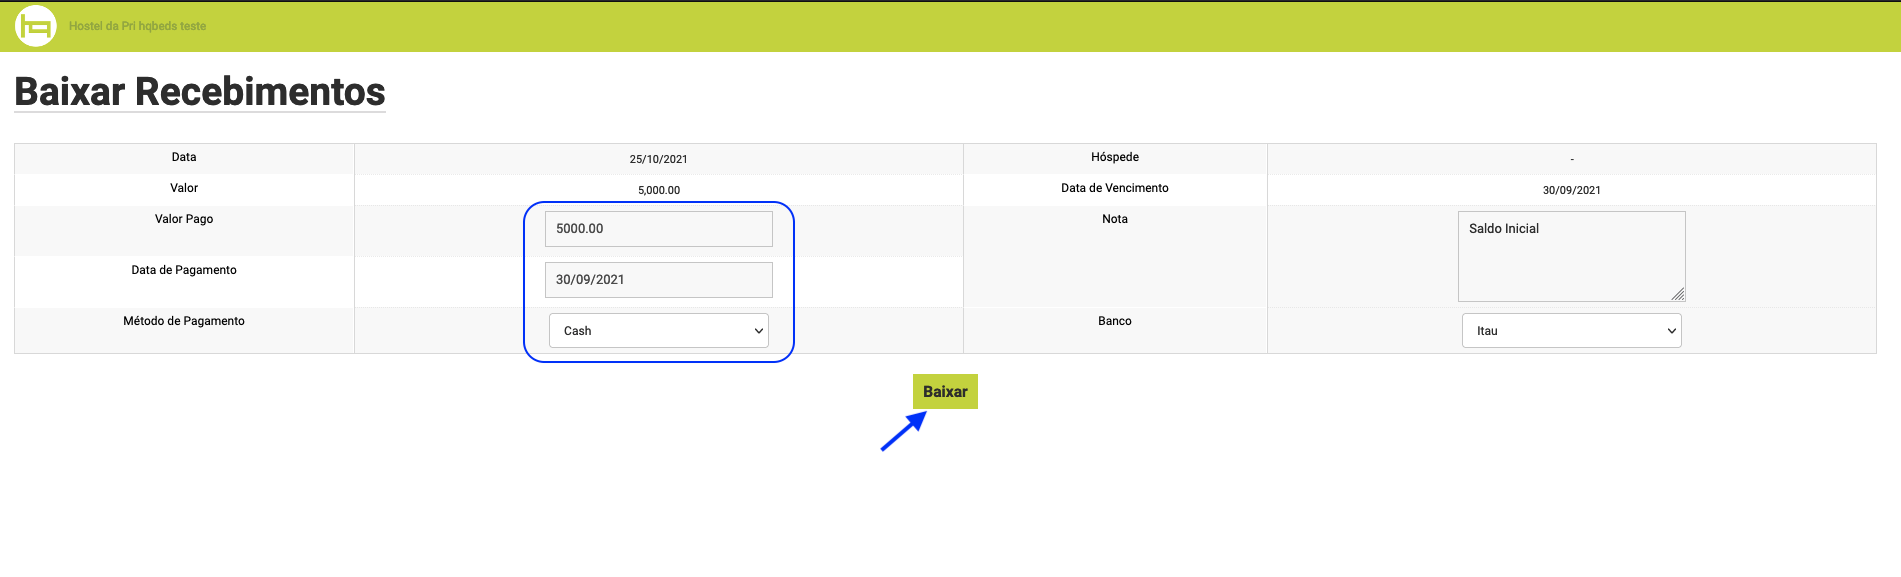Click the Data de Vencimento value 30/09/2021
1901x577 pixels.
(1572, 190)
